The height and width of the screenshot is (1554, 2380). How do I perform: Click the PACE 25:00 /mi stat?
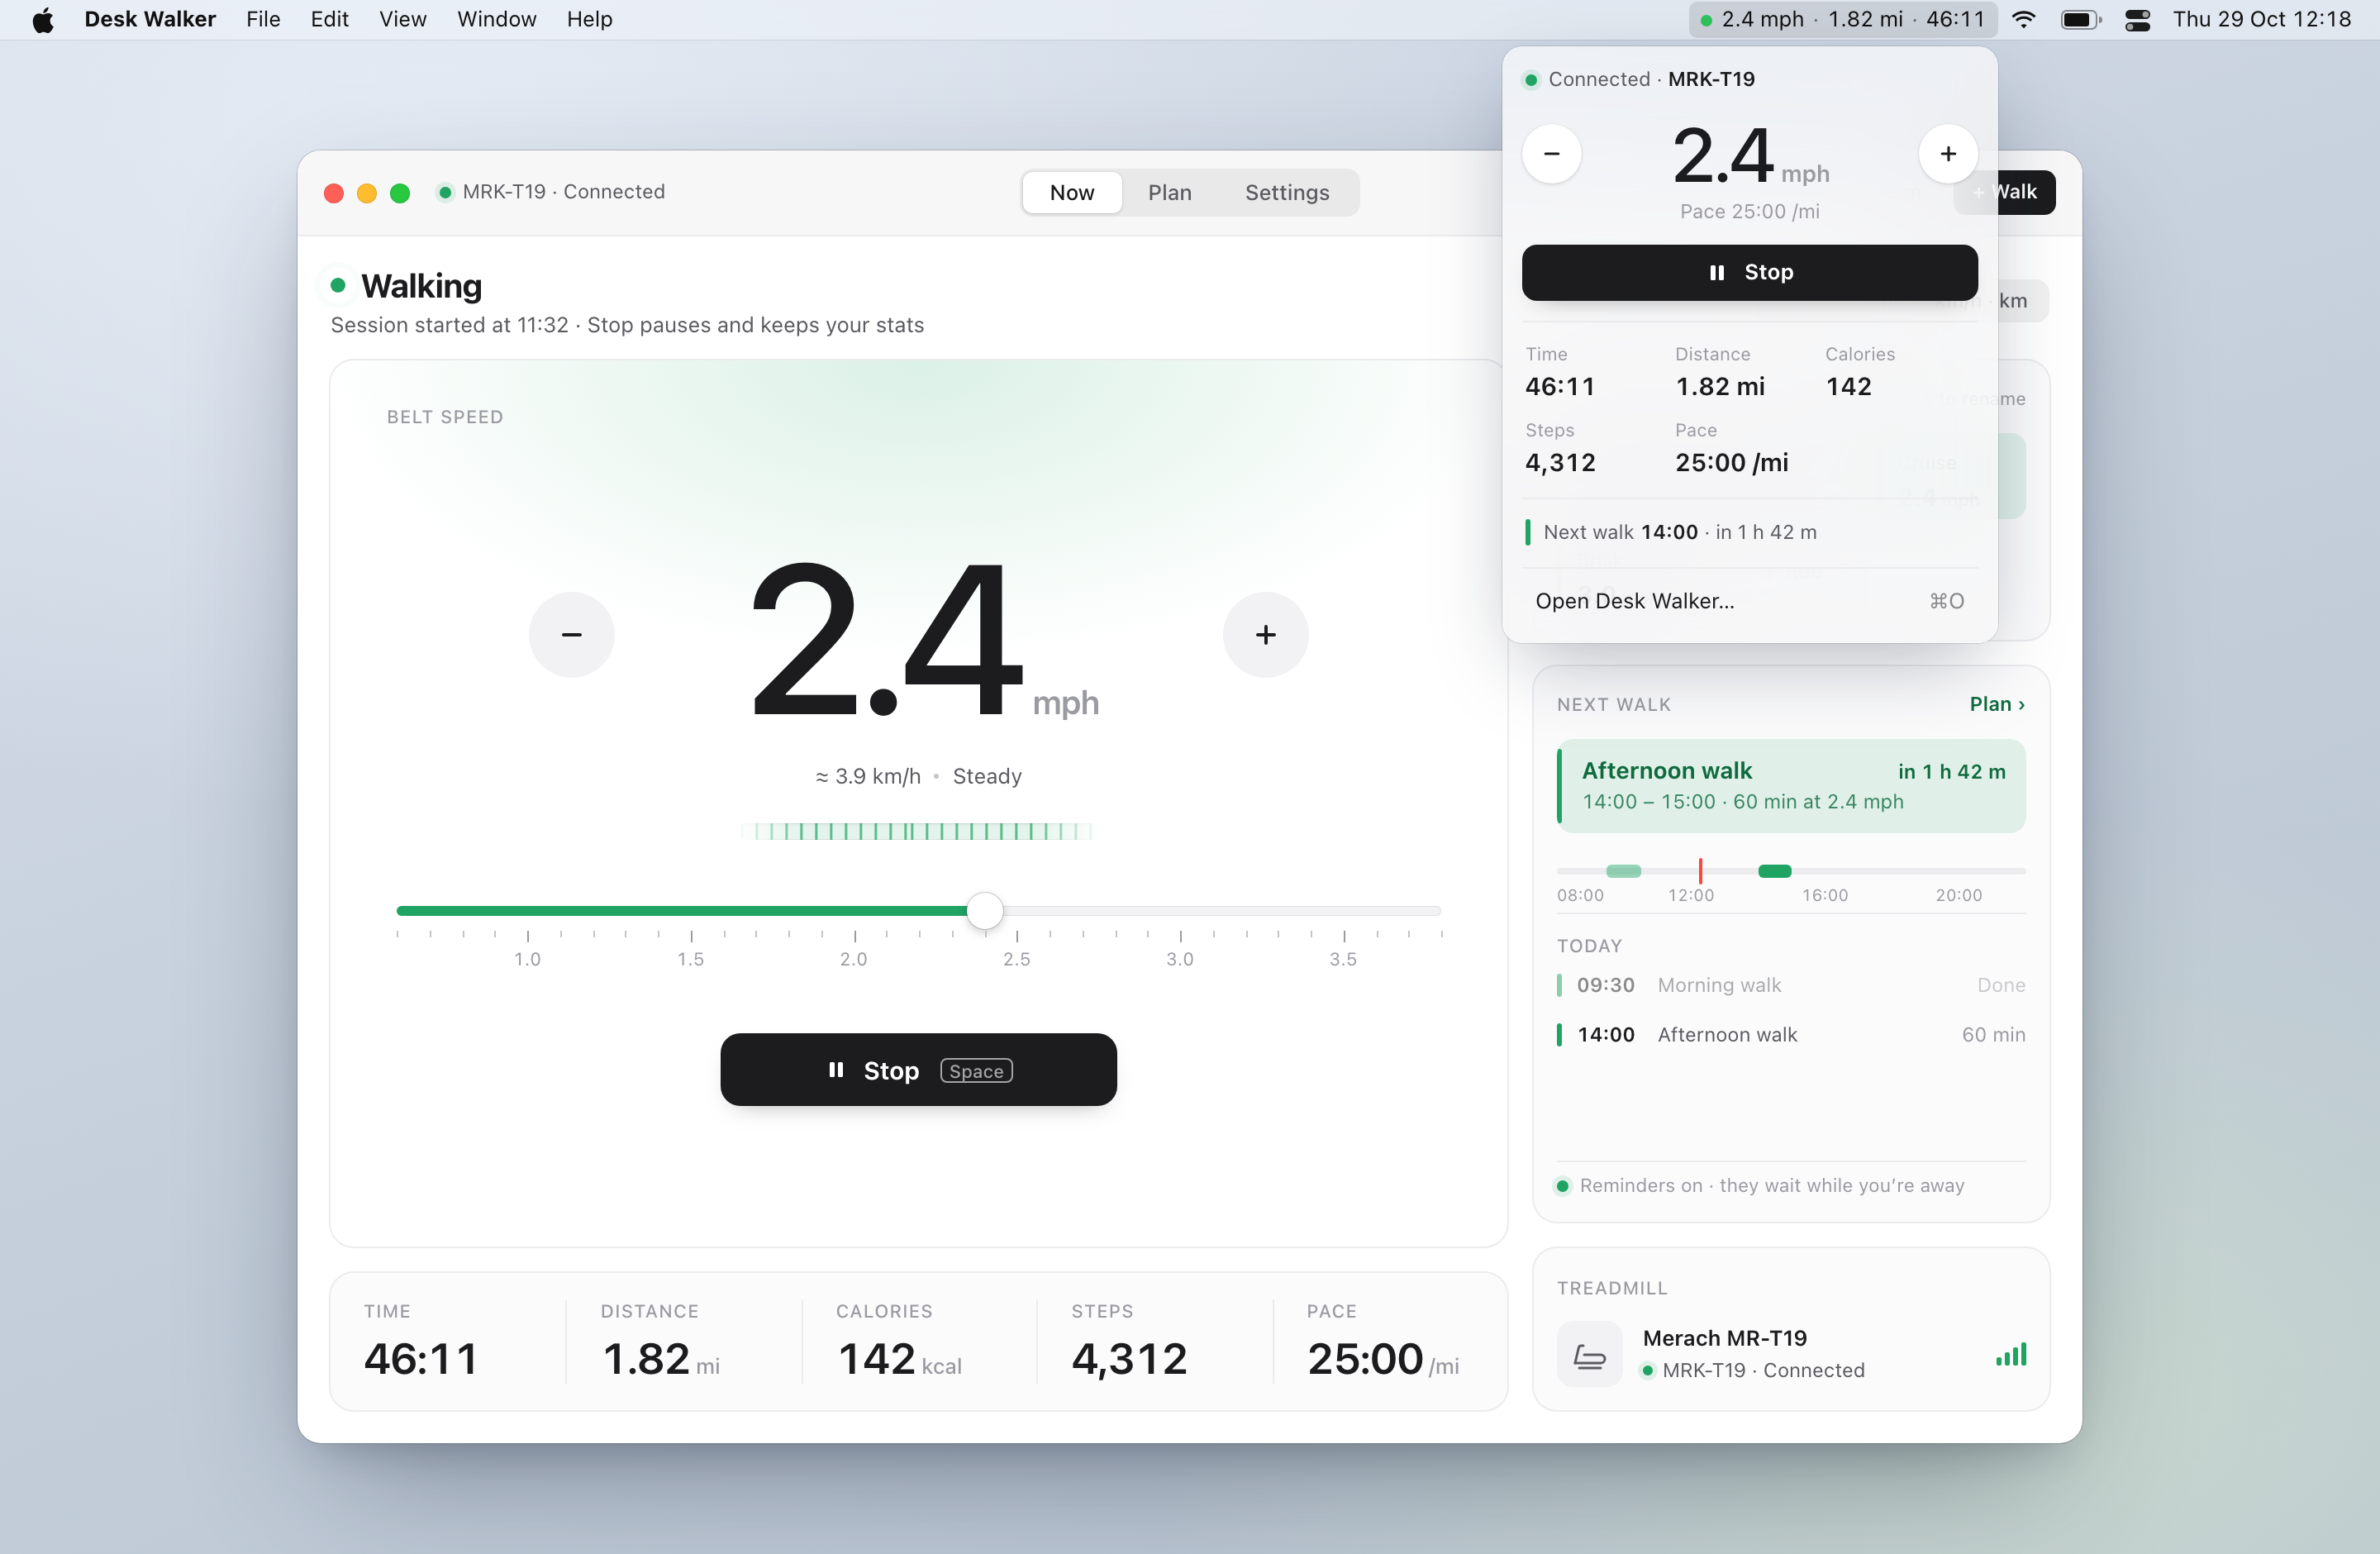tap(1382, 1342)
